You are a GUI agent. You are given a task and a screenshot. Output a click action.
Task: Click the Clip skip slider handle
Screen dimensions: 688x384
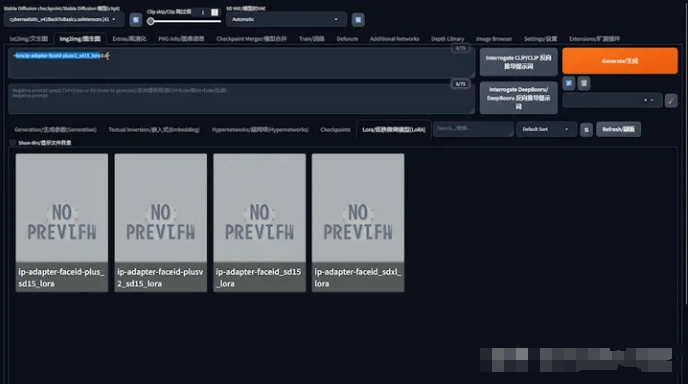(x=150, y=21)
